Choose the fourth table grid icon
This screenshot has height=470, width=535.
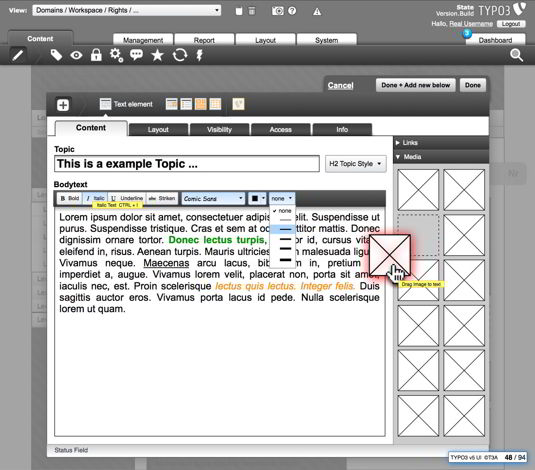pos(215,104)
